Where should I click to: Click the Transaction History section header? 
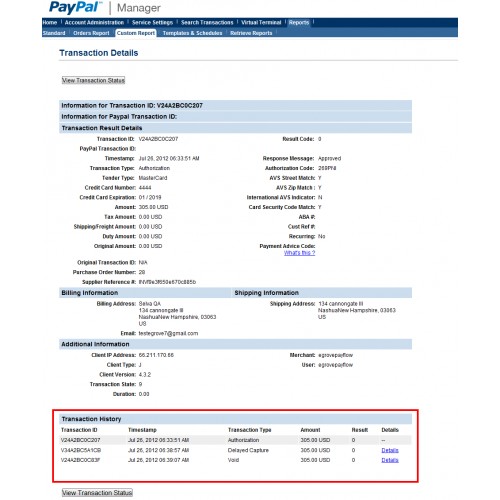[x=236, y=419]
